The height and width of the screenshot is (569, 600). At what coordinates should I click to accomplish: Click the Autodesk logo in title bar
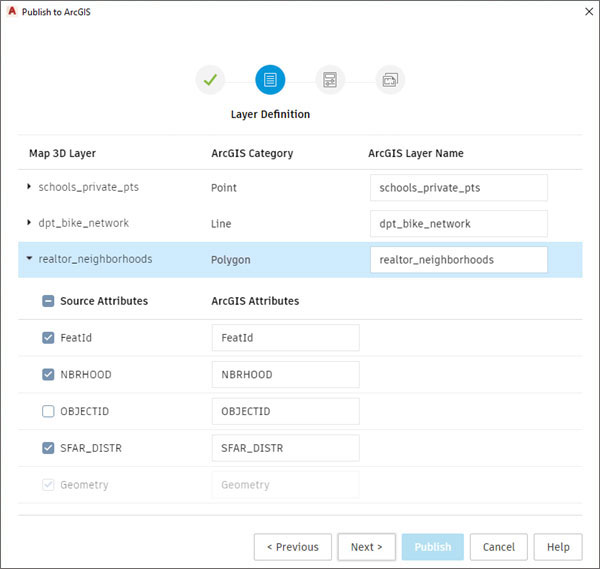pyautogui.click(x=11, y=11)
